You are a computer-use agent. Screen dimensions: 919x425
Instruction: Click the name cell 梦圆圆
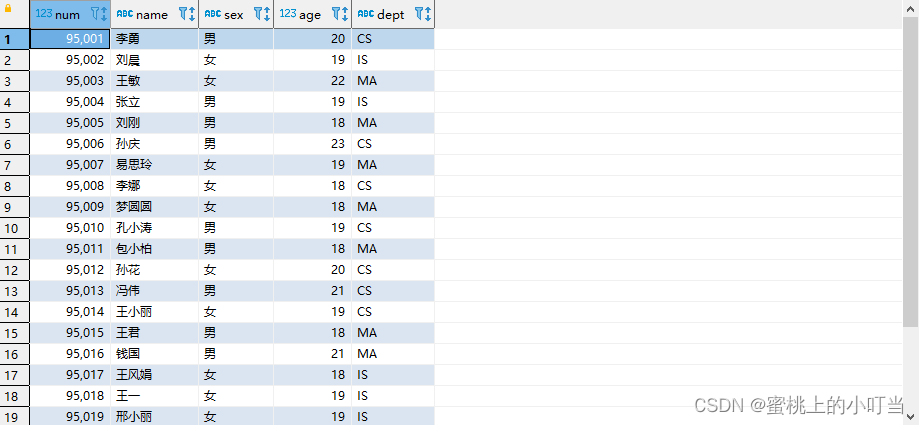[155, 207]
